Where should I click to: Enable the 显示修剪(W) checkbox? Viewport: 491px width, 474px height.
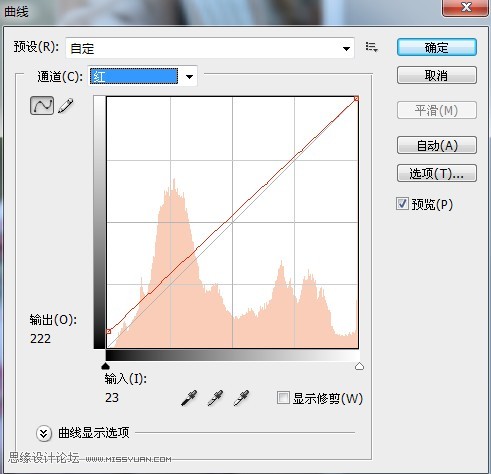tap(283, 398)
